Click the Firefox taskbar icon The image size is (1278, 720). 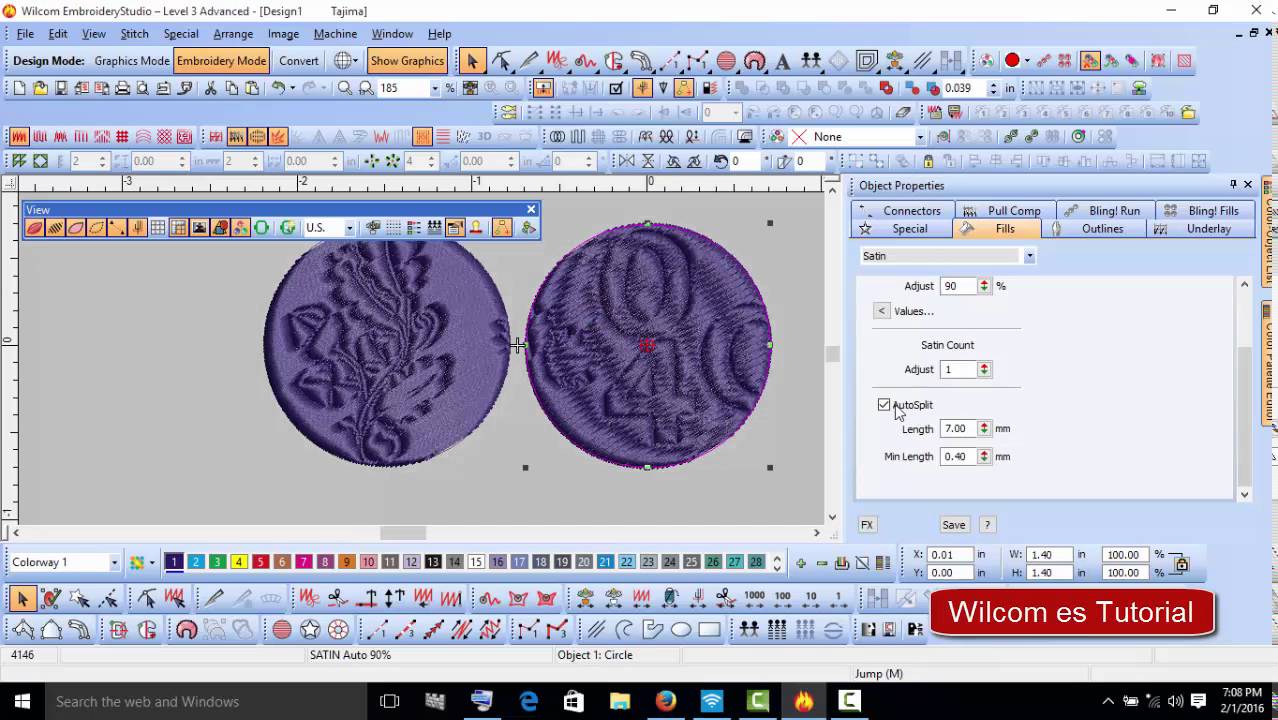665,702
